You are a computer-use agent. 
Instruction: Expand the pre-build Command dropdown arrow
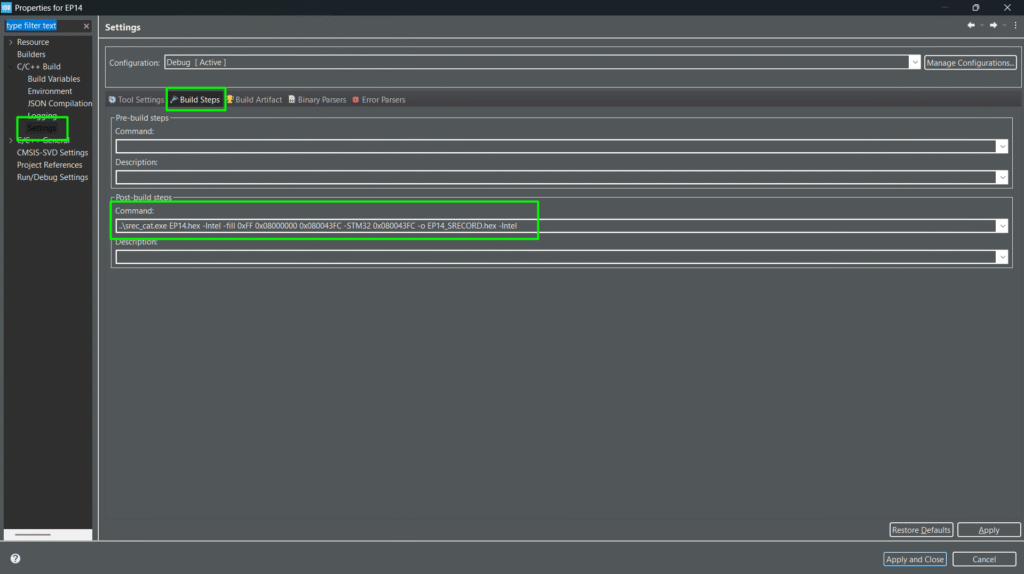point(1002,147)
